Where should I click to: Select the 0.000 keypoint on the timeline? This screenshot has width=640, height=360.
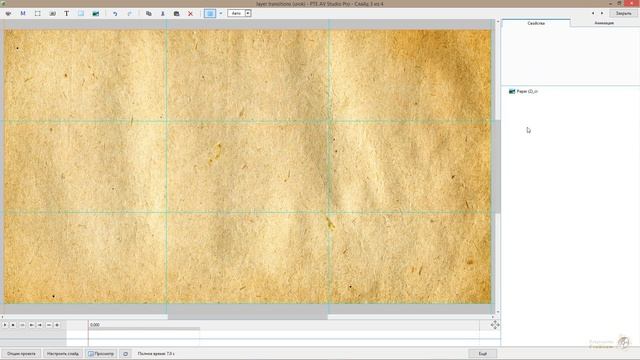[x=95, y=325]
